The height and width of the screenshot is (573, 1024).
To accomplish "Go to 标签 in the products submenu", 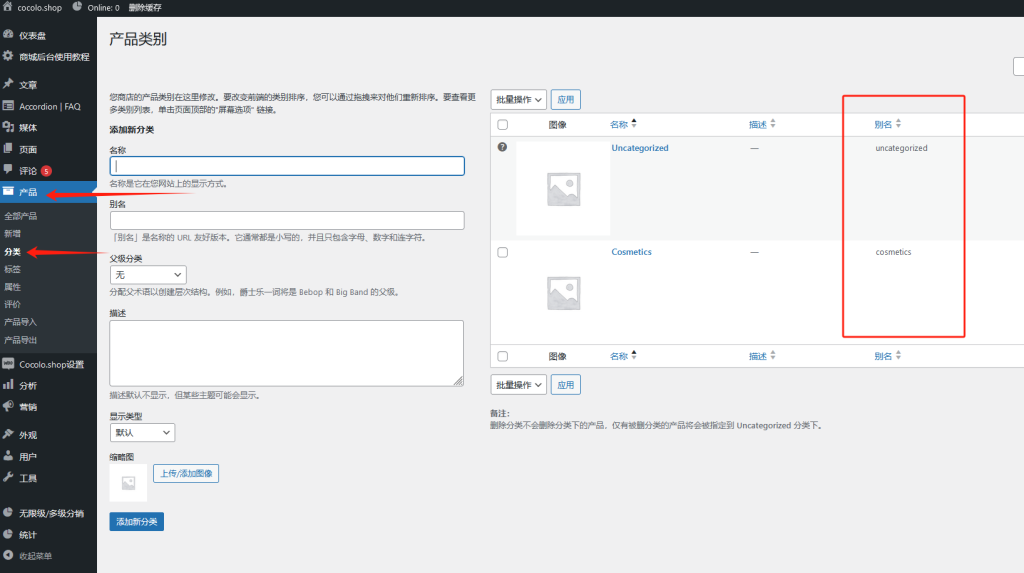I will pyautogui.click(x=13, y=269).
